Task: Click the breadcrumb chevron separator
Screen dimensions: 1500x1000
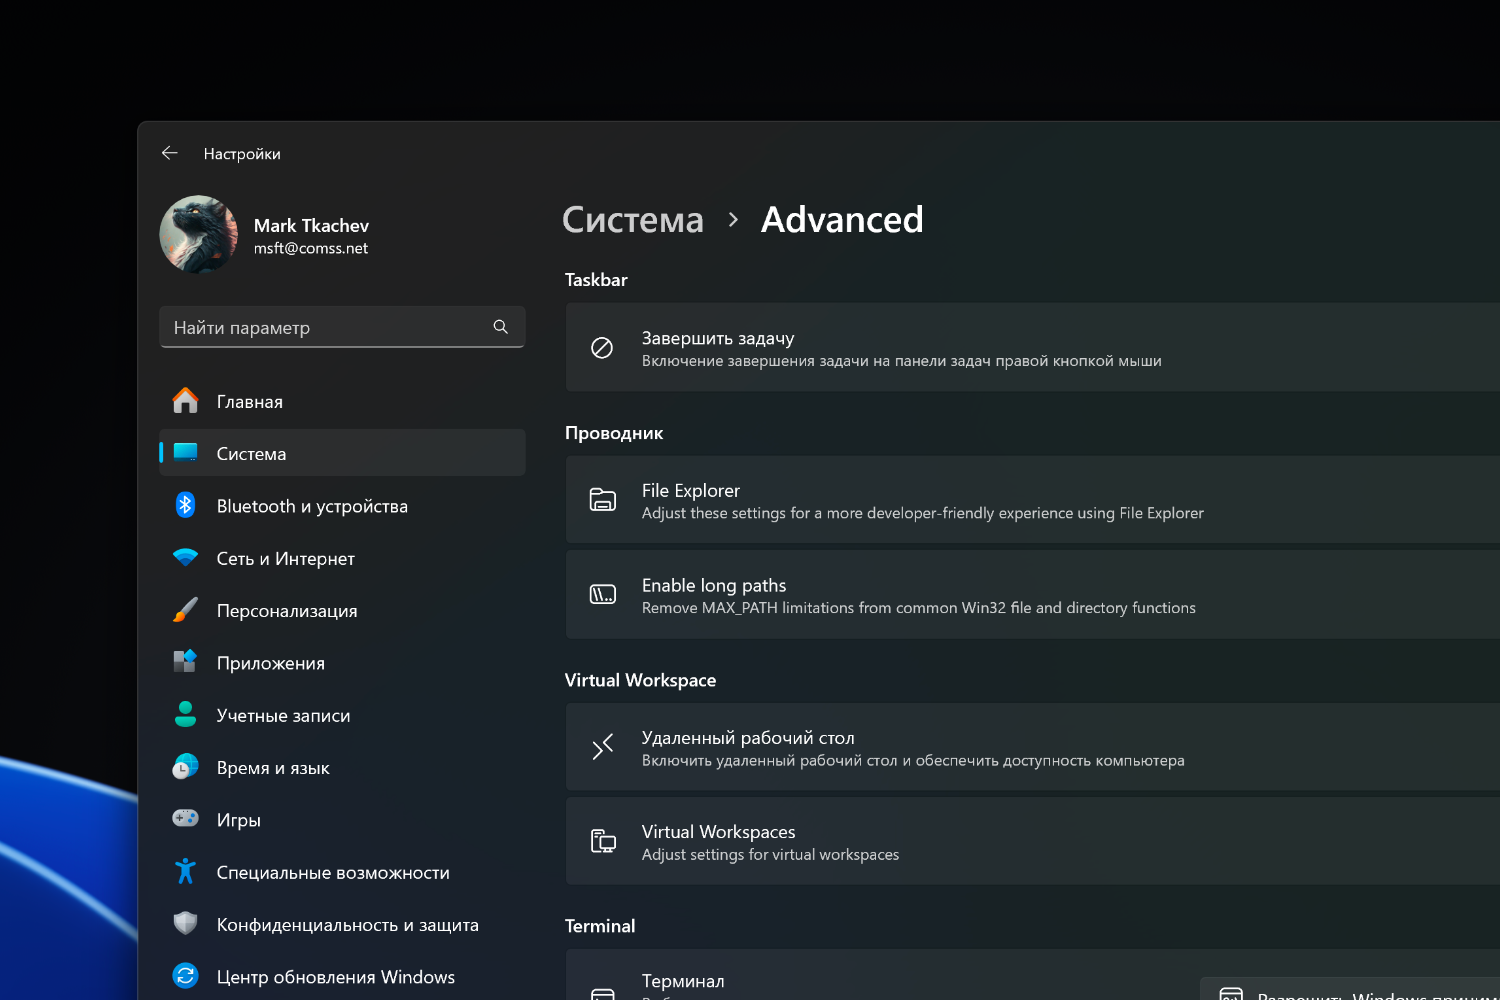Action: click(x=733, y=220)
